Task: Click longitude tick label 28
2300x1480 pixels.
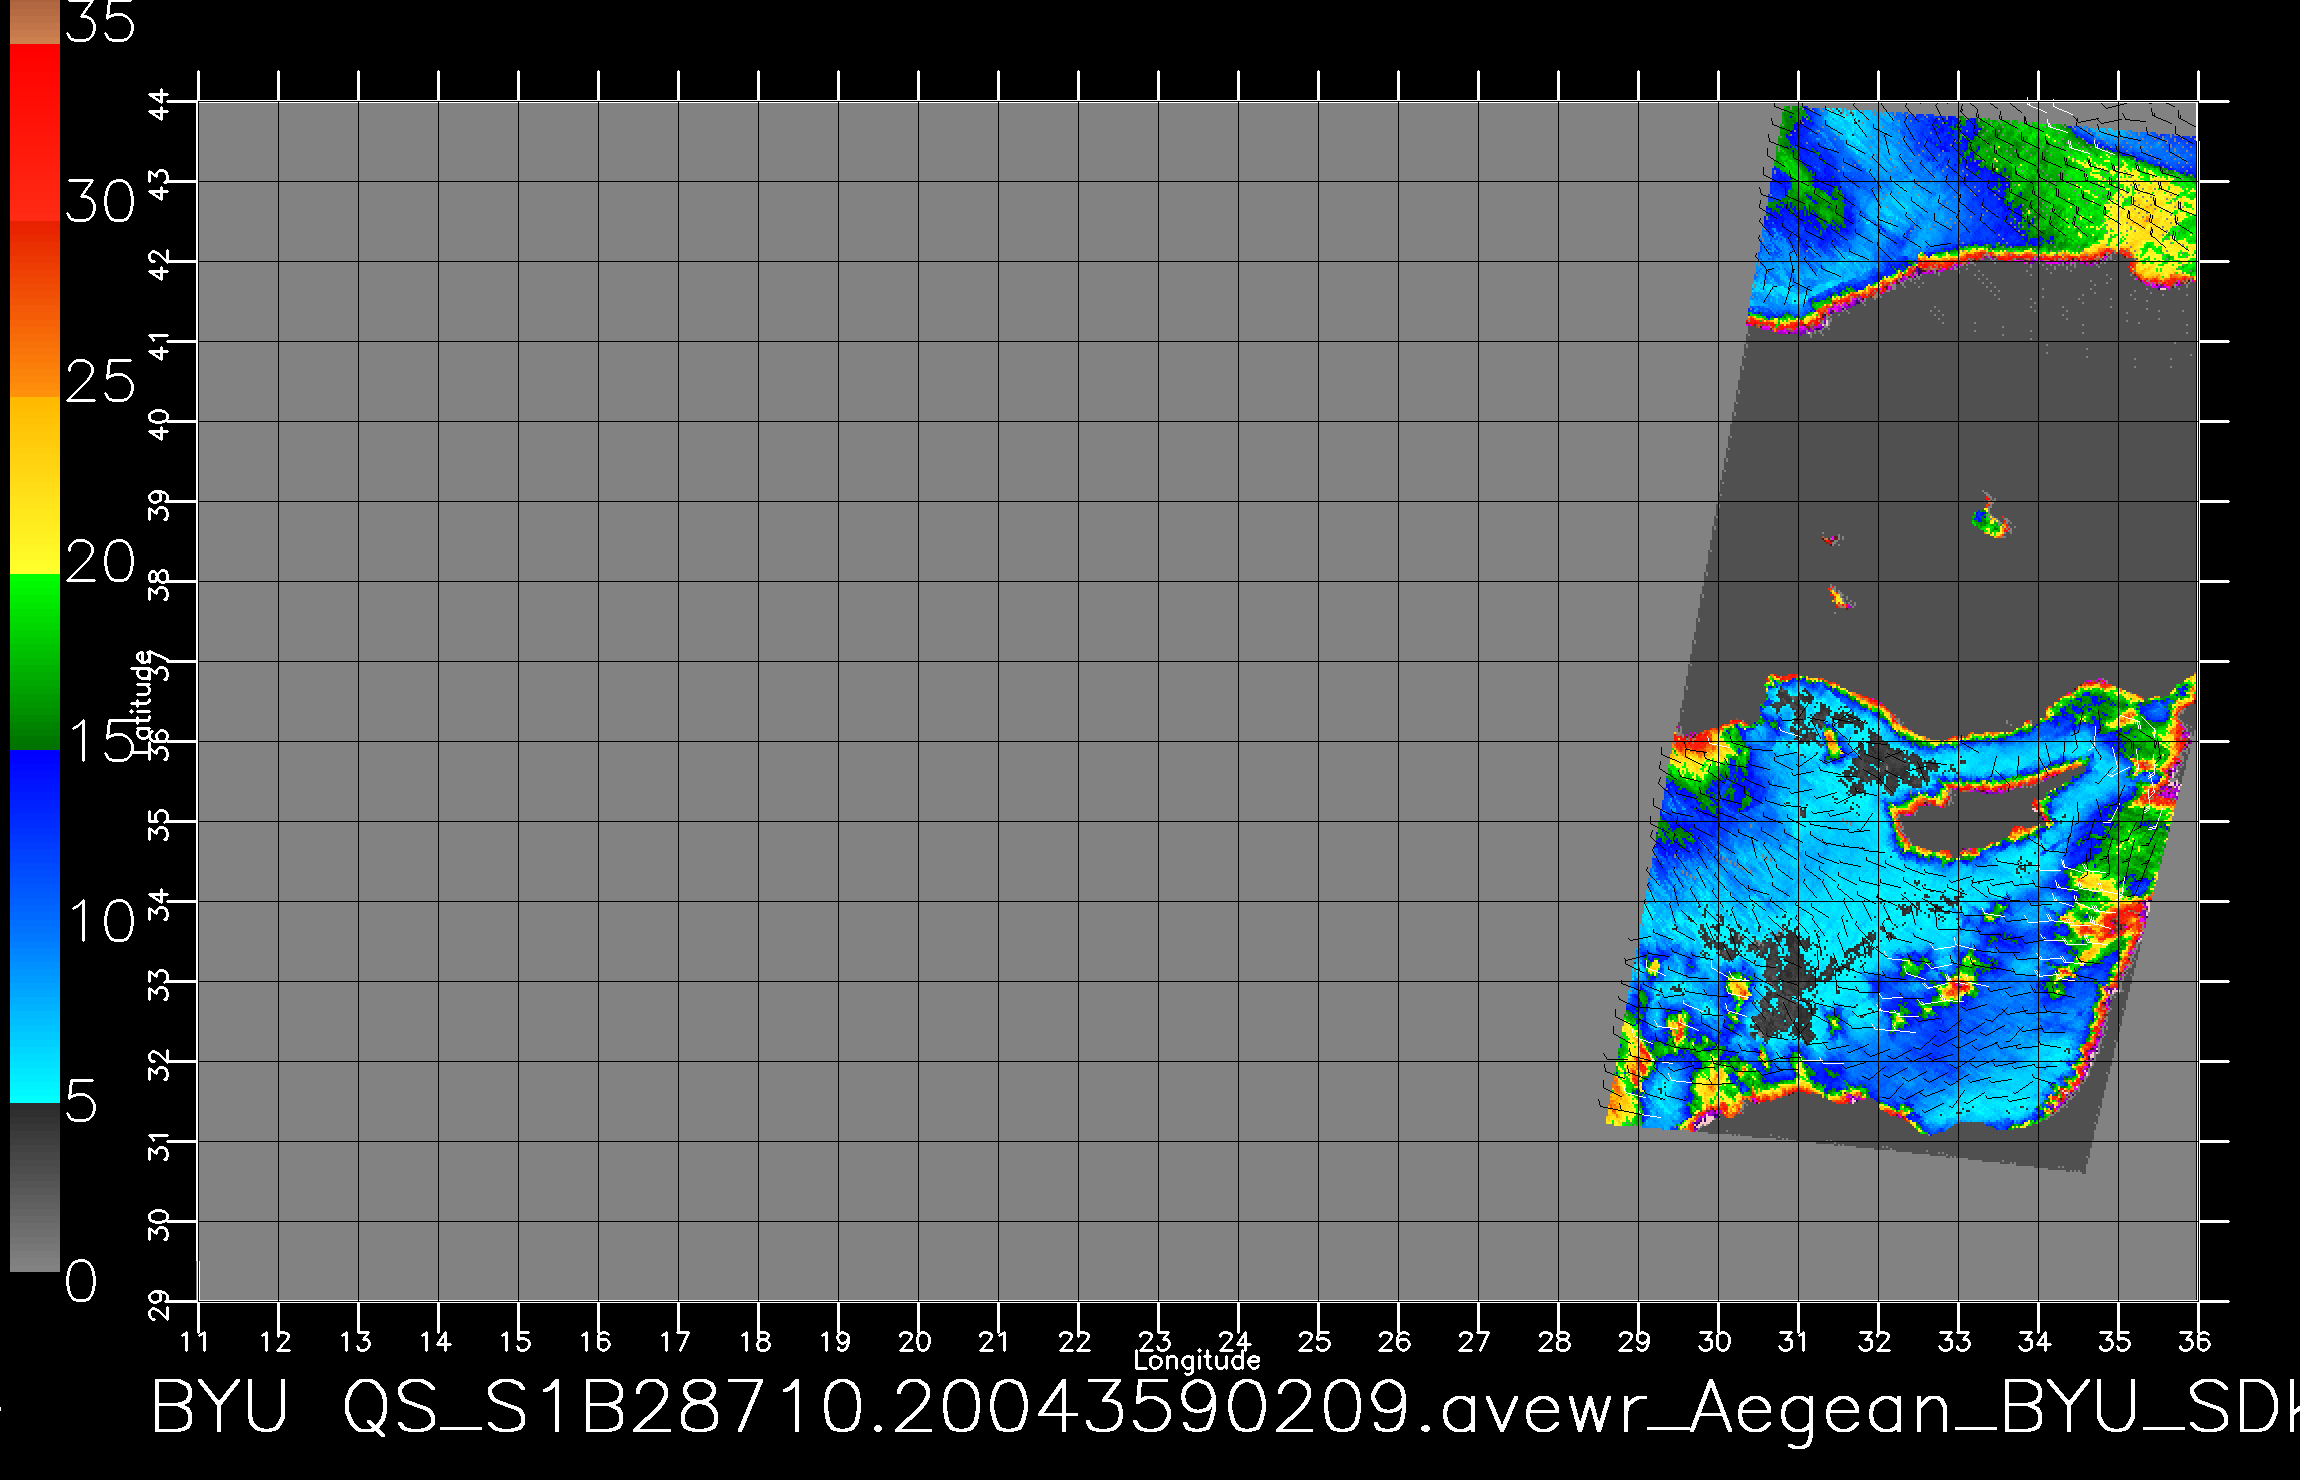Action: (x=1555, y=1342)
